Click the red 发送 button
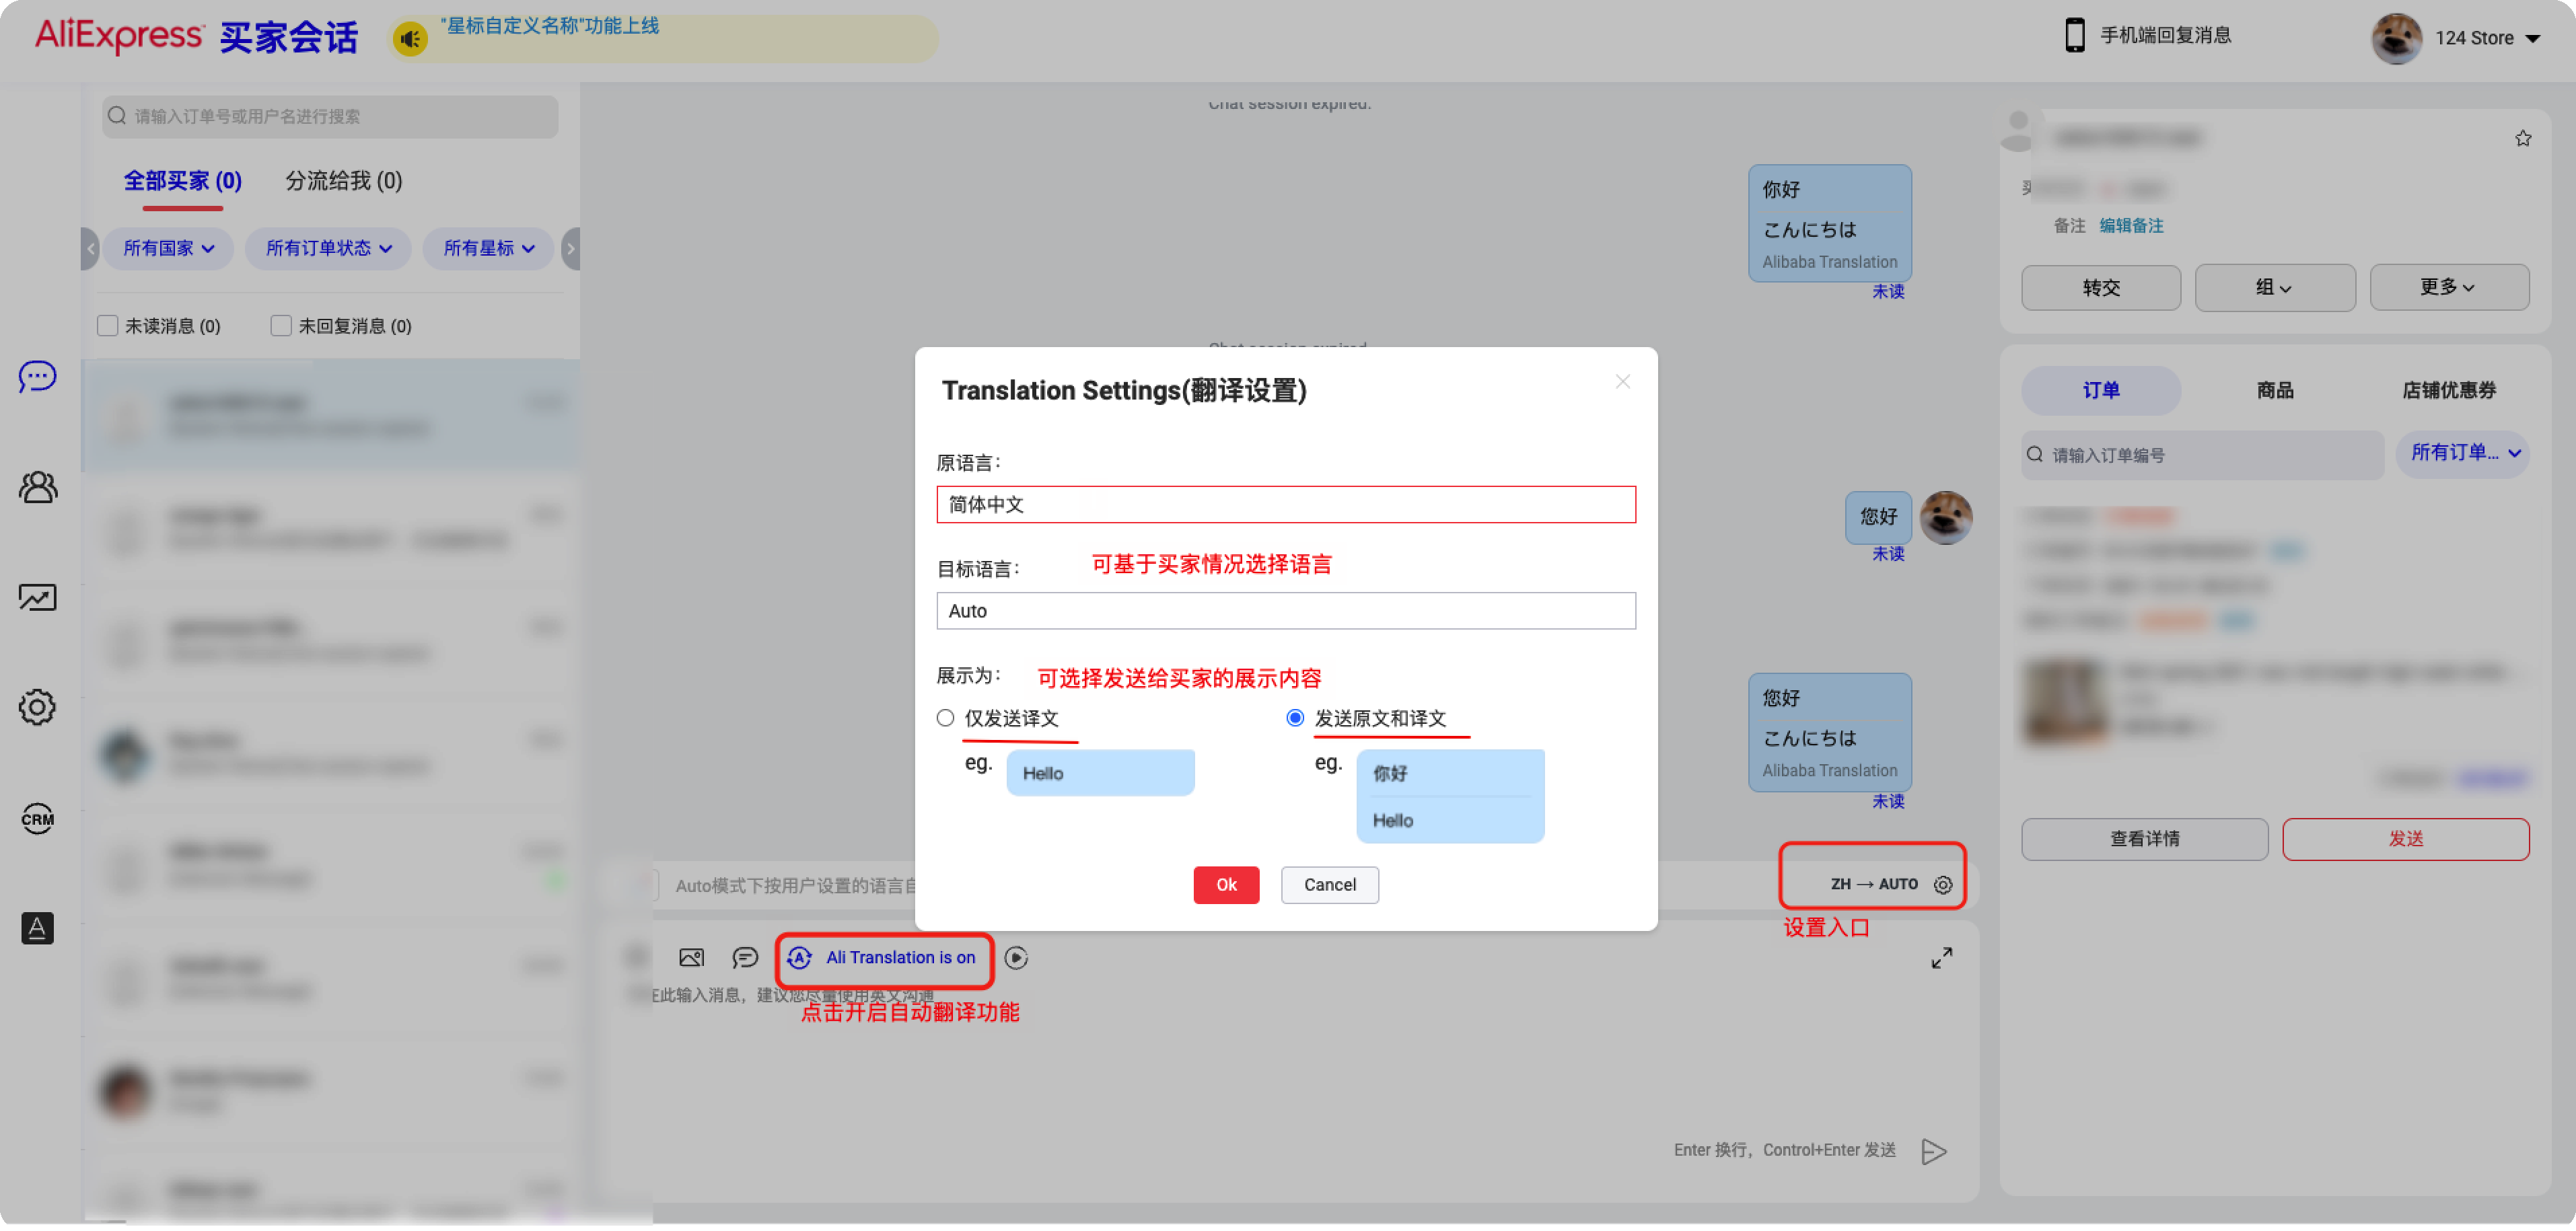The height and width of the screenshot is (1231, 2576). [2405, 840]
